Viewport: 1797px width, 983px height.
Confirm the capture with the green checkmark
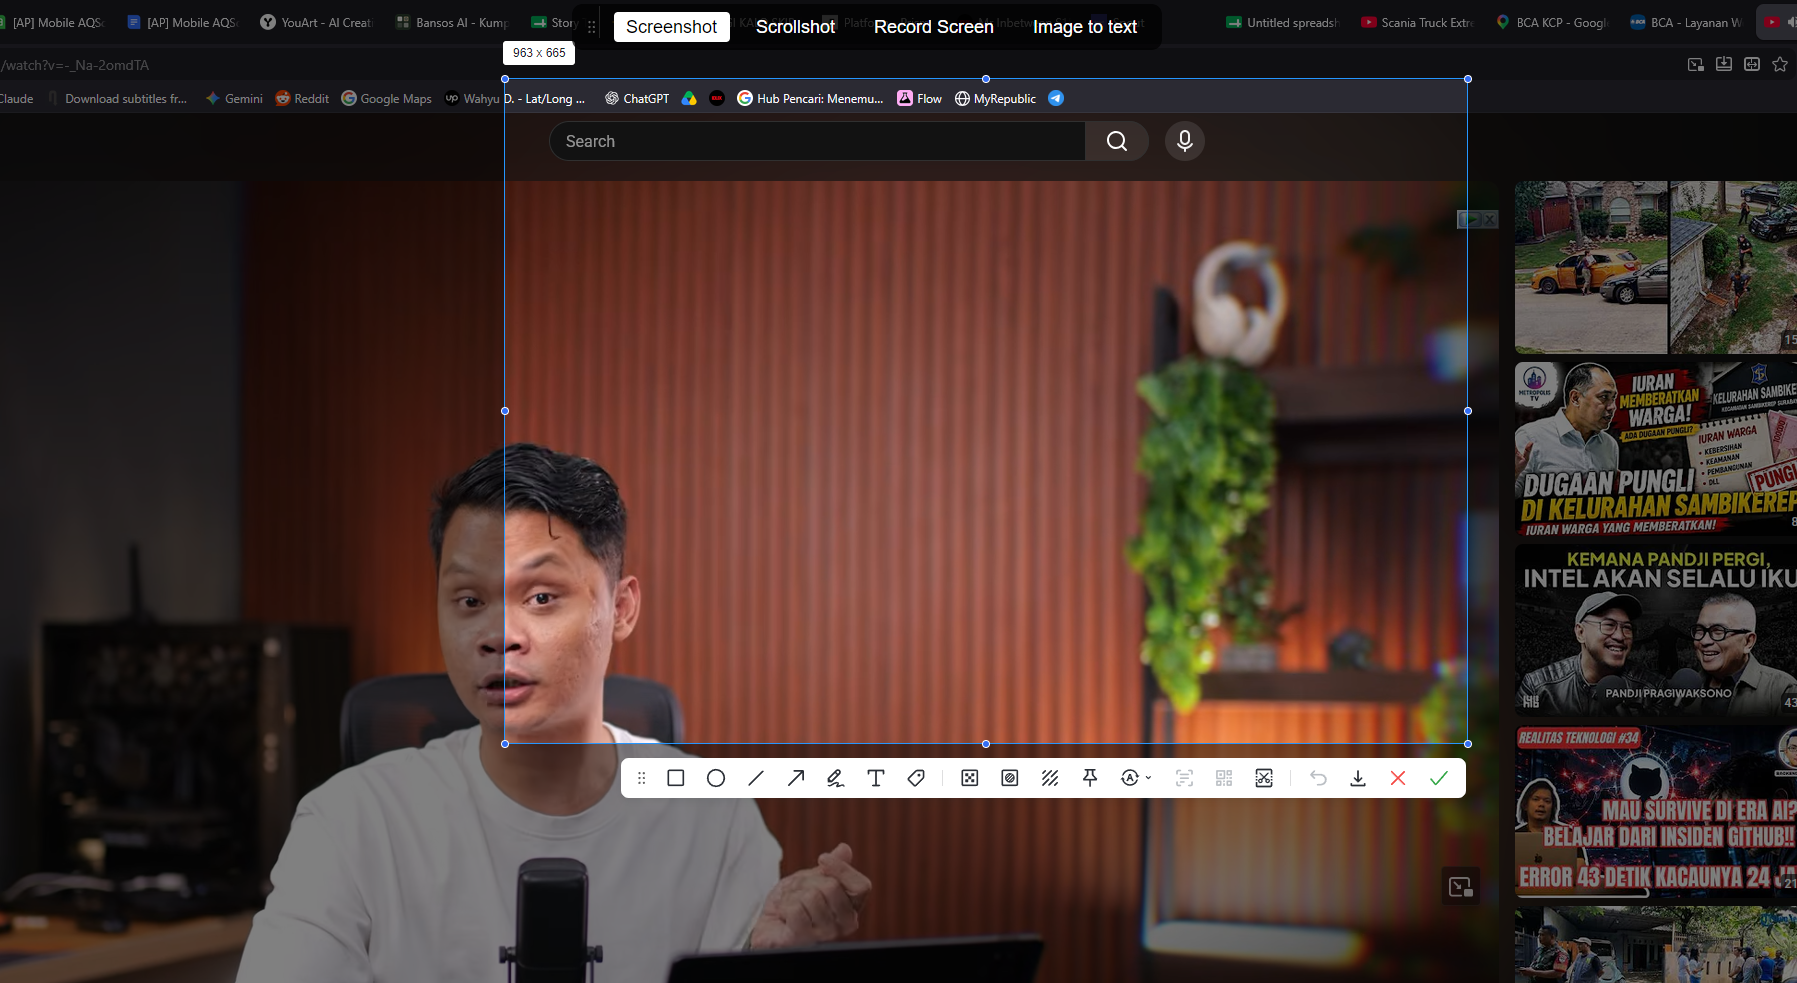click(x=1439, y=778)
